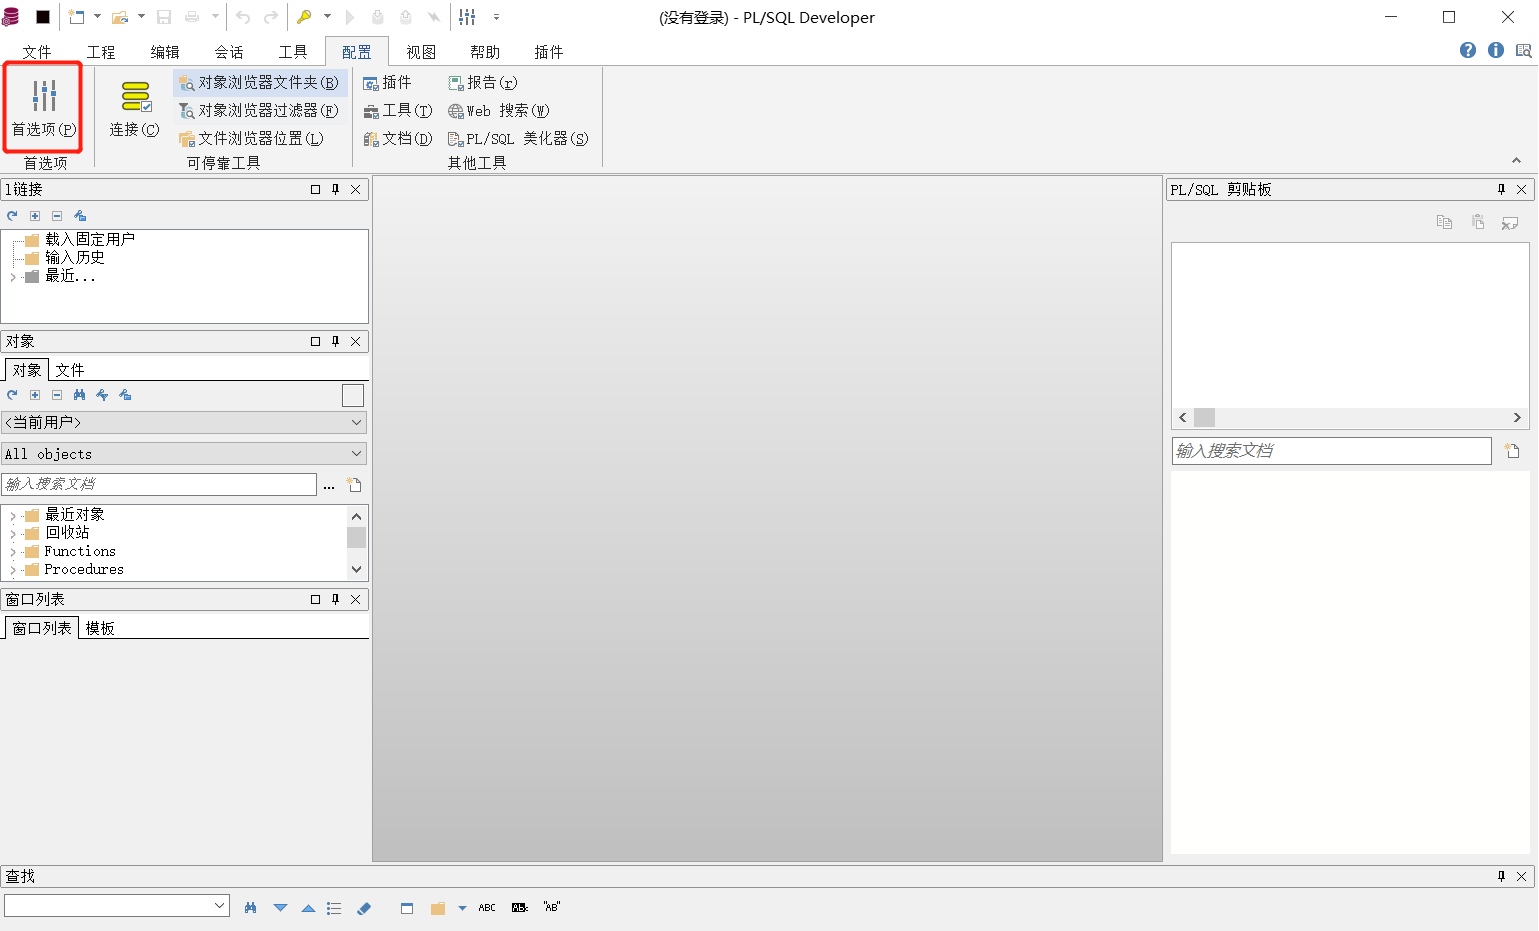1539x931 pixels.
Task: Find next with down triangle in 查找 bar
Action: coord(280,908)
